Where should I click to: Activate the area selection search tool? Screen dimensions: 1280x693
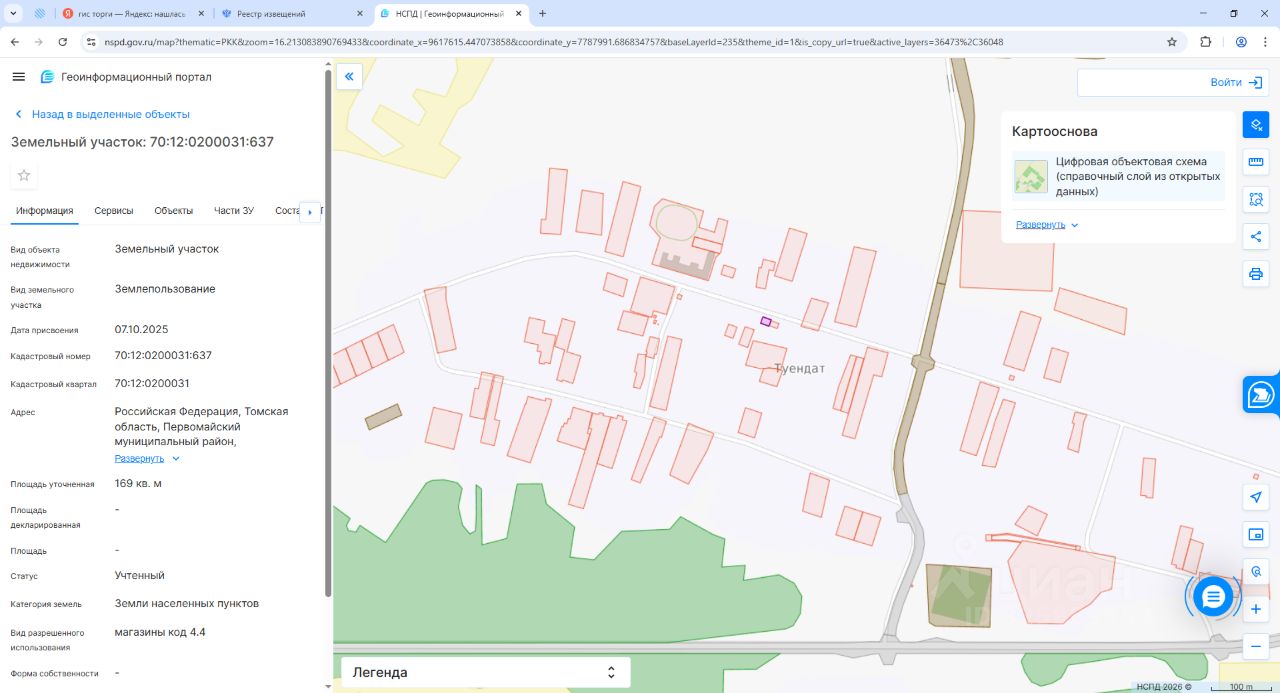point(1256,199)
